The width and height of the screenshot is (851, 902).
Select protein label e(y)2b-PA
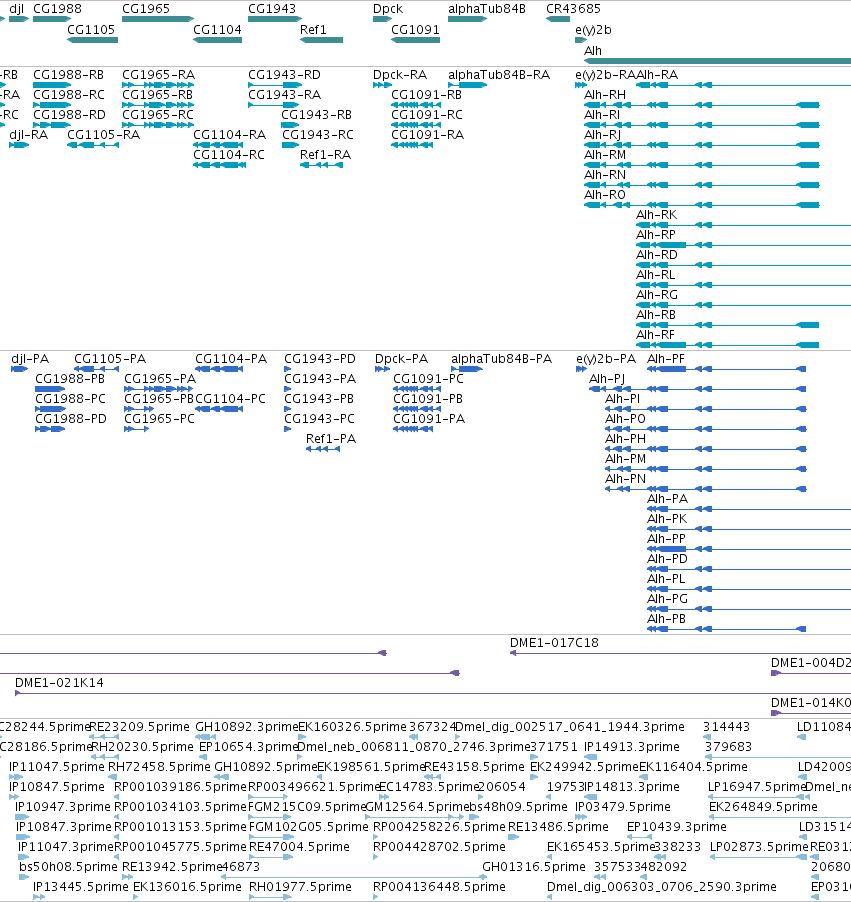coord(606,359)
